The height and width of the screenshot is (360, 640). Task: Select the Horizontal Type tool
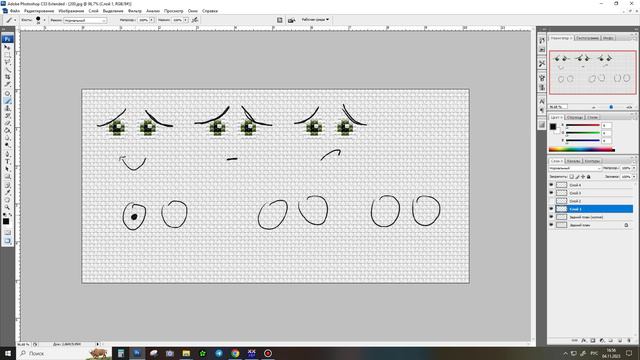7,162
